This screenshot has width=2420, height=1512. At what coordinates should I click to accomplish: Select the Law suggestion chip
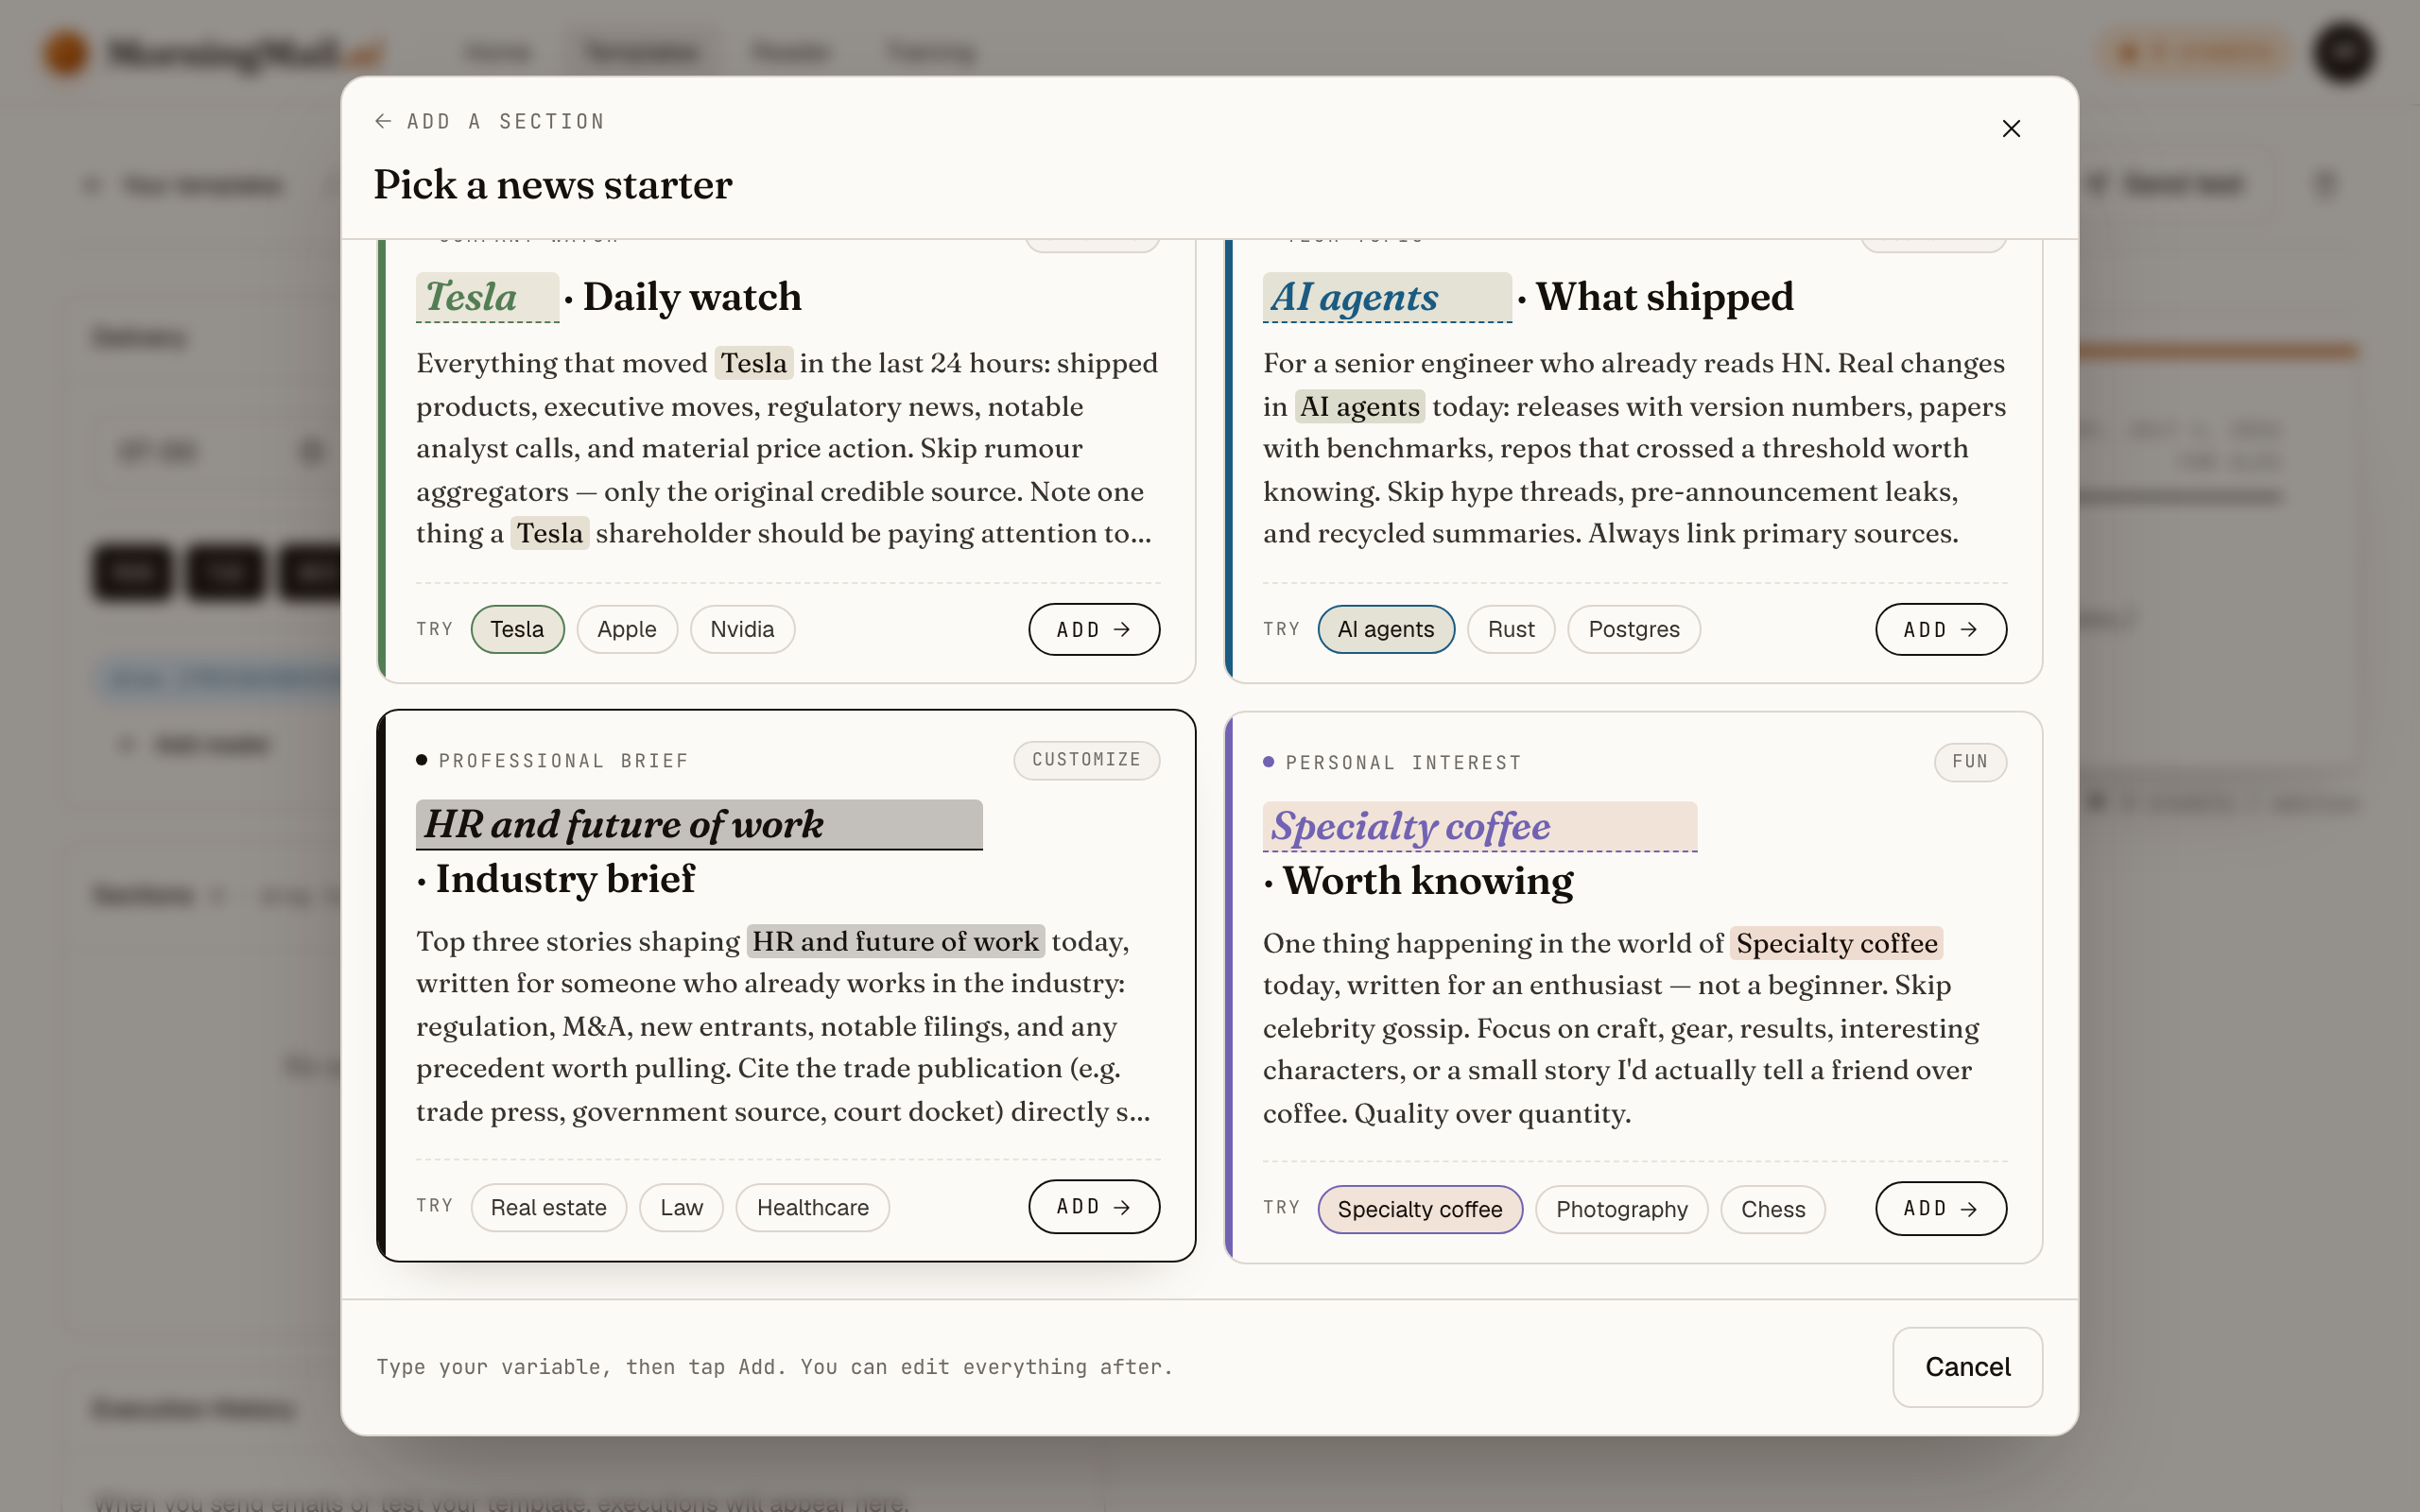pyautogui.click(x=681, y=1207)
